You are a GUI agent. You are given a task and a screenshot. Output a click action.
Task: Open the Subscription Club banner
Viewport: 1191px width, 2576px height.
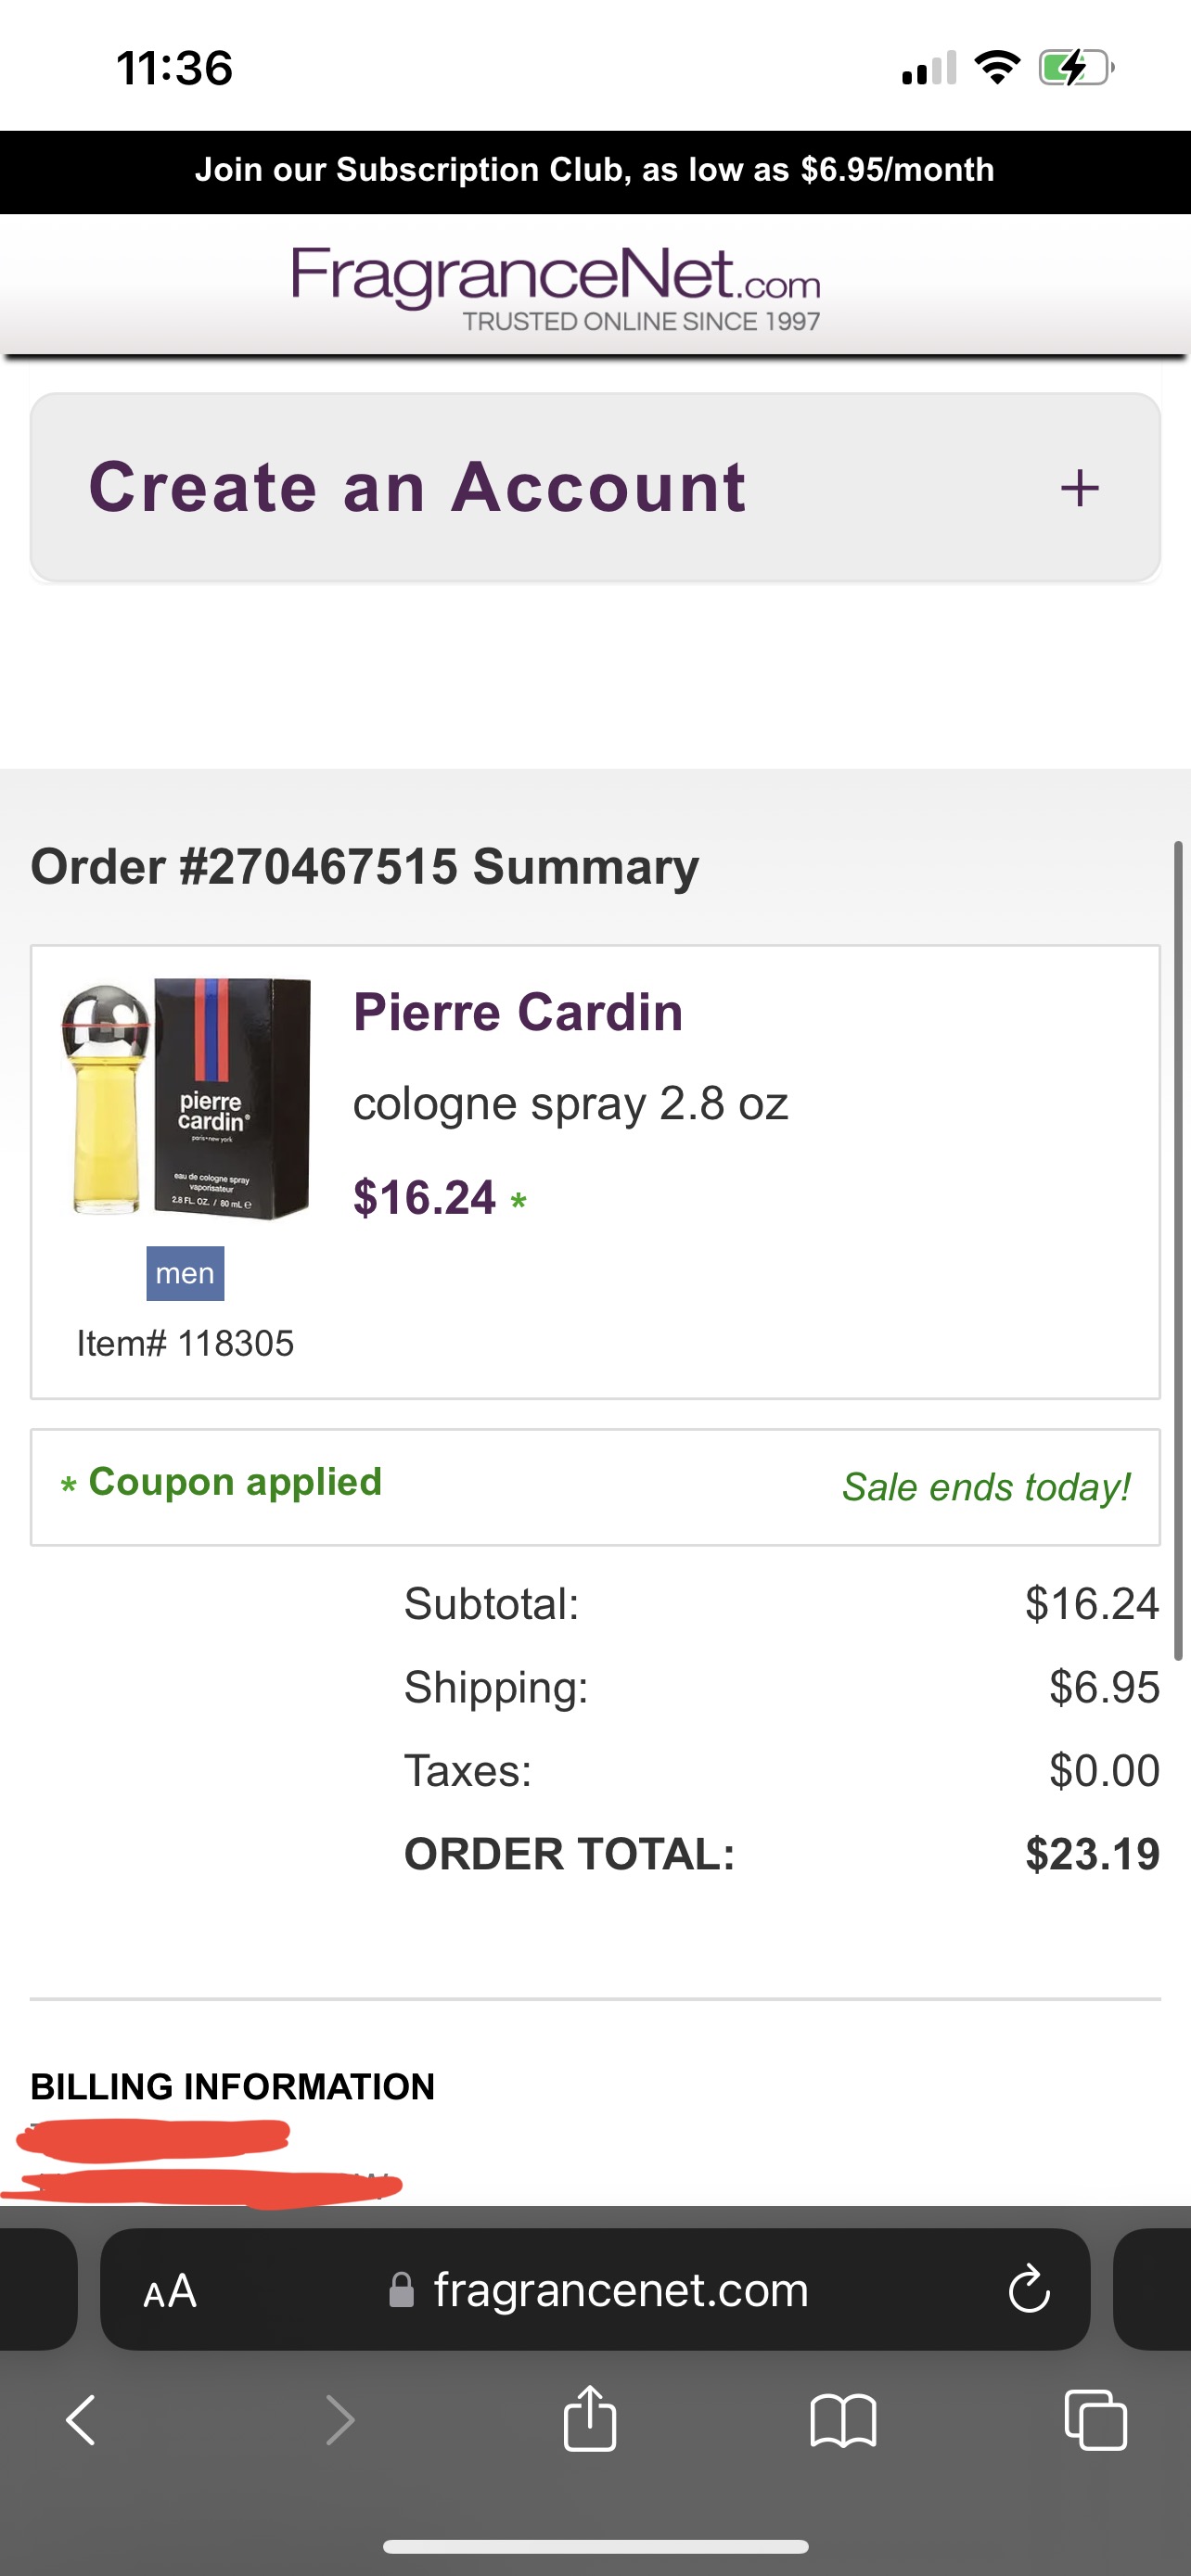[595, 170]
